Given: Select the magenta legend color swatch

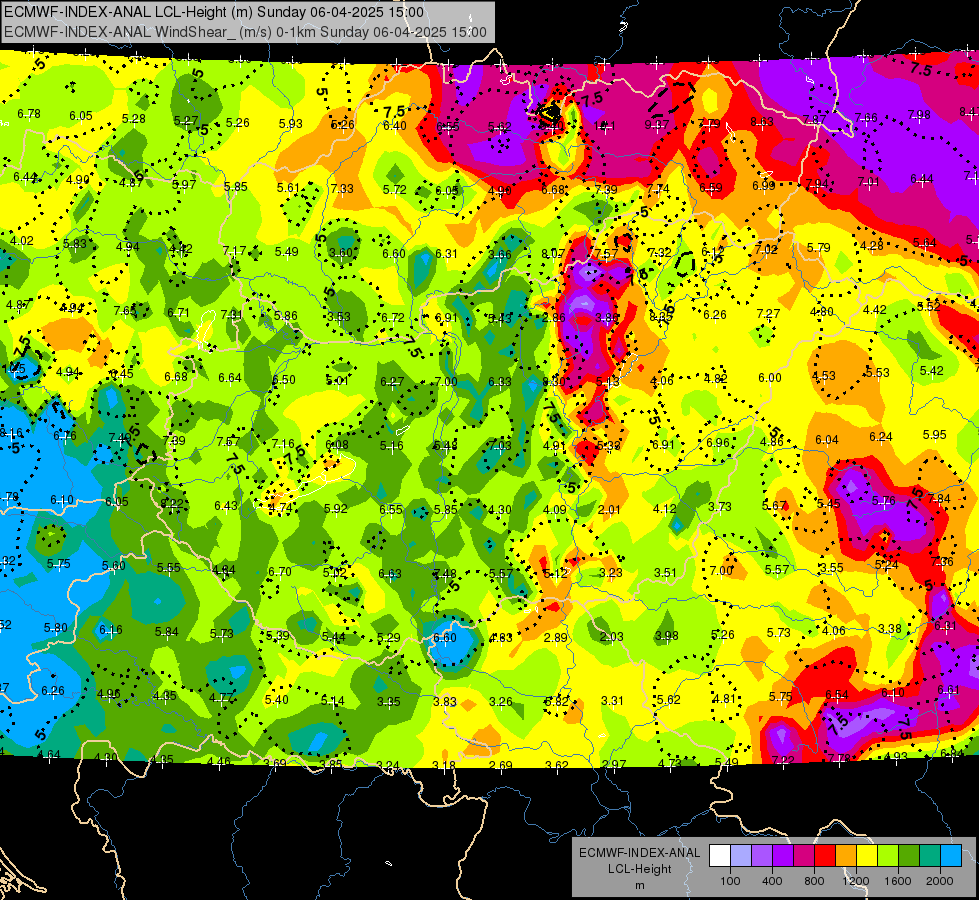Looking at the screenshot, I should coord(804,856).
